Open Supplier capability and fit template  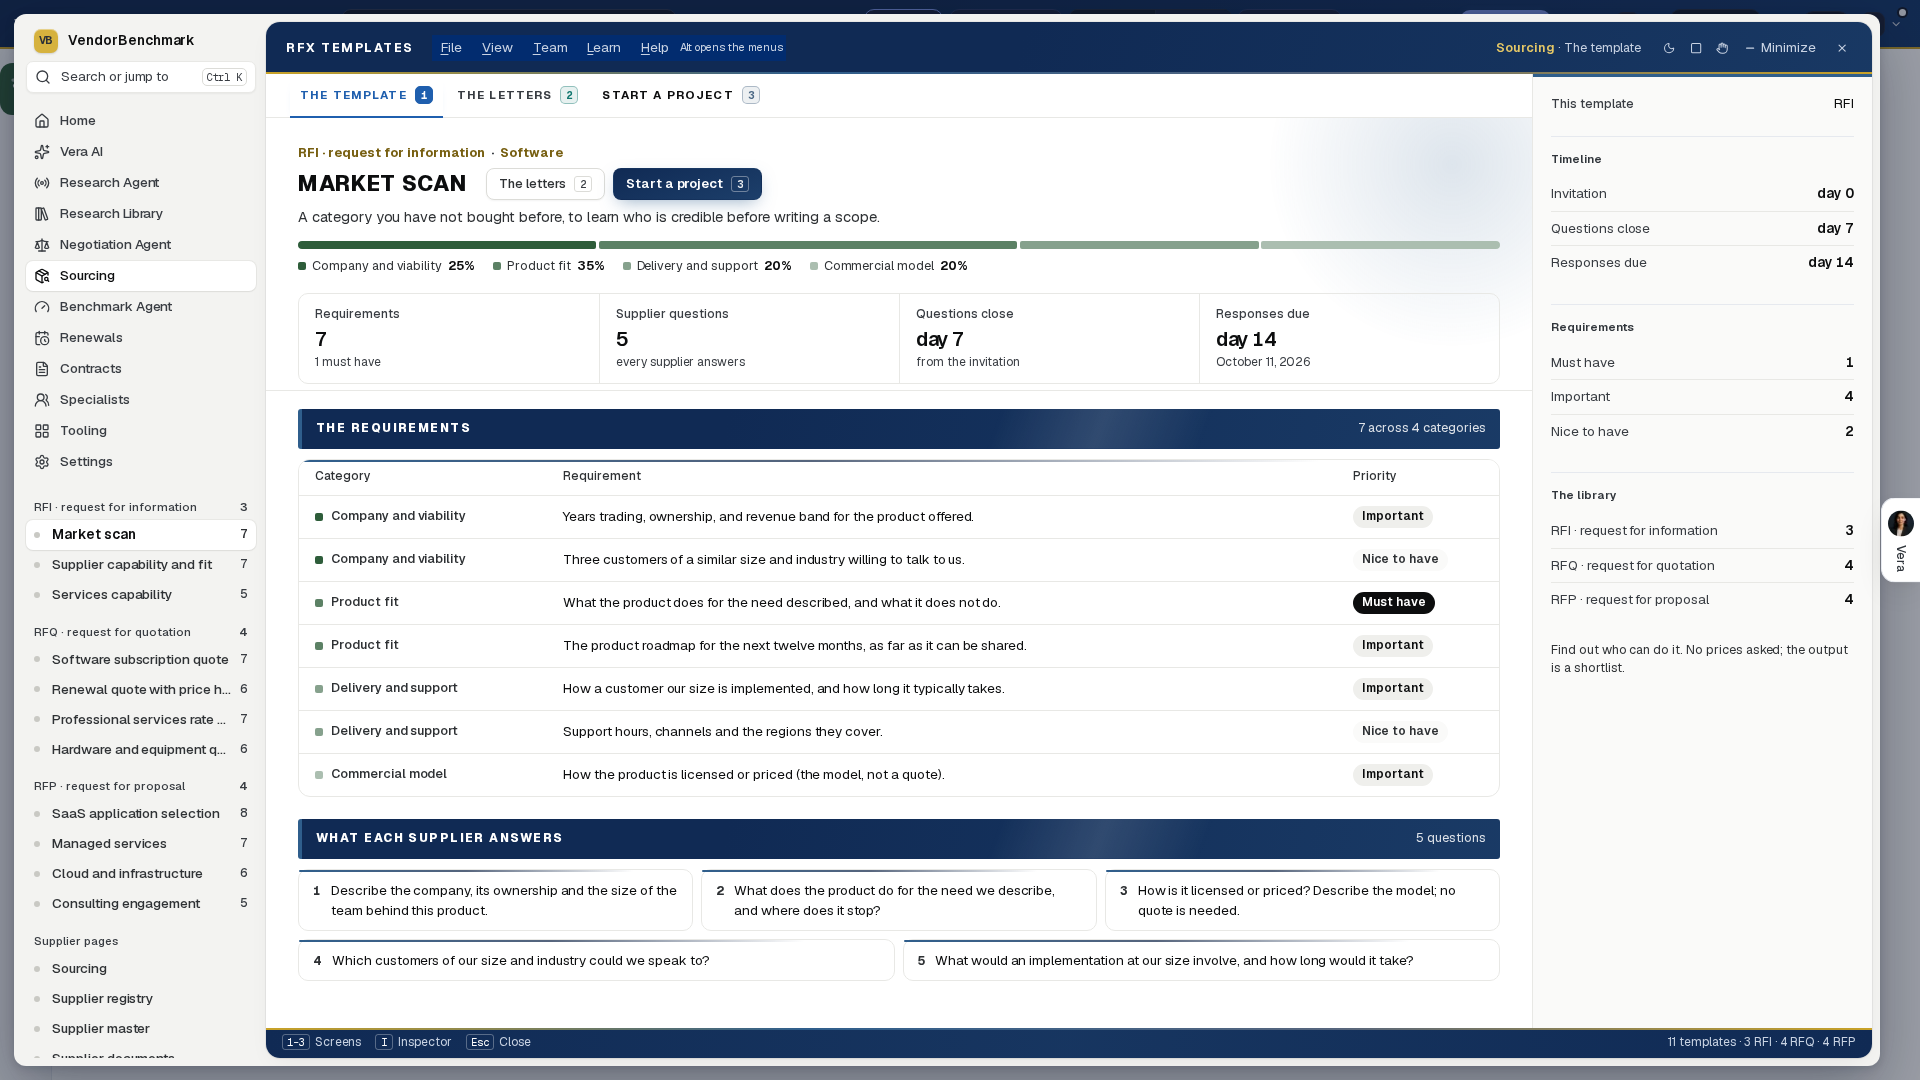[x=141, y=565]
